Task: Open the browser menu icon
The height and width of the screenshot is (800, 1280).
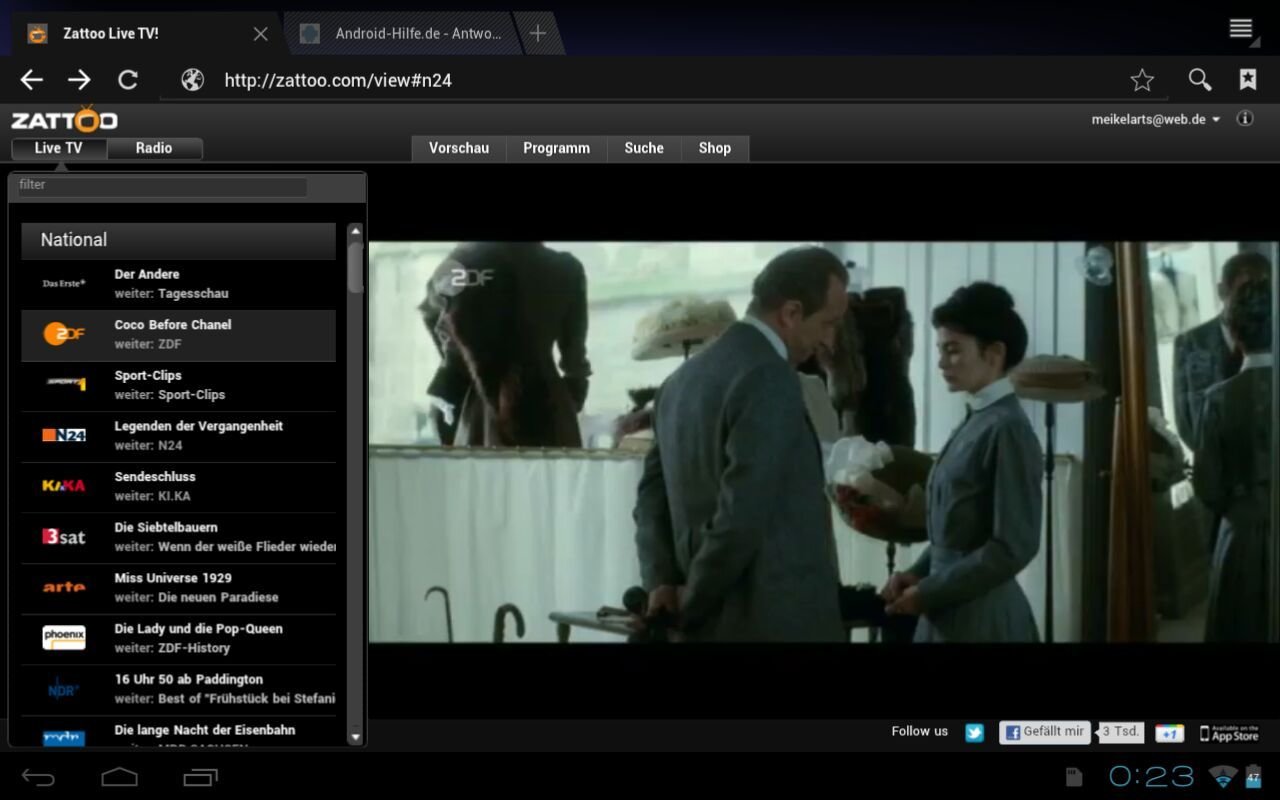Action: (x=1241, y=28)
